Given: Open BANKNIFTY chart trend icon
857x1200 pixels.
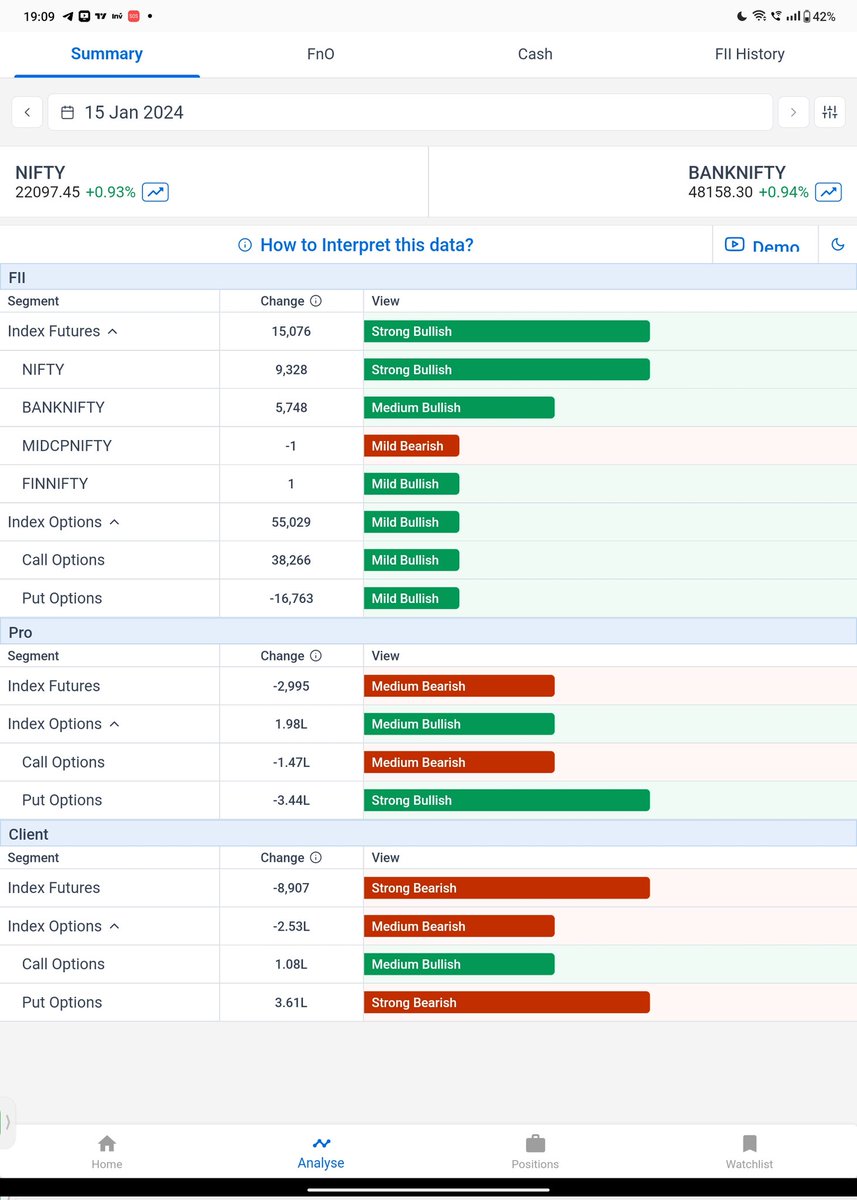Looking at the screenshot, I should [828, 192].
